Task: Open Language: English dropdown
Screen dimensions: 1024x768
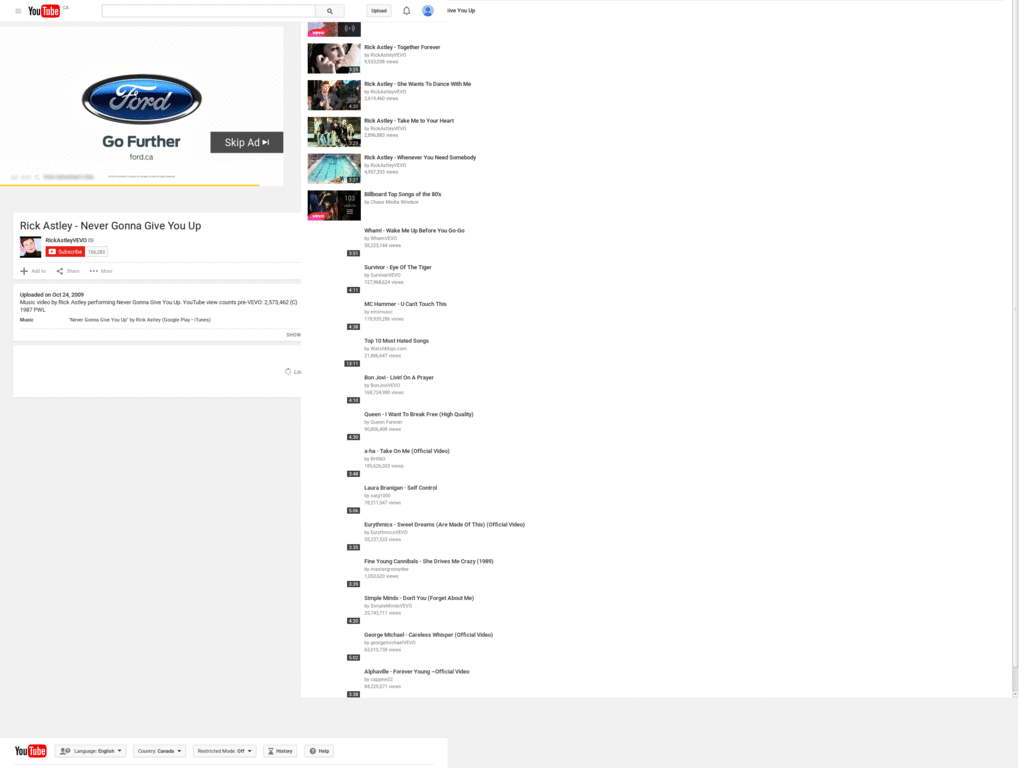Action: click(91, 751)
